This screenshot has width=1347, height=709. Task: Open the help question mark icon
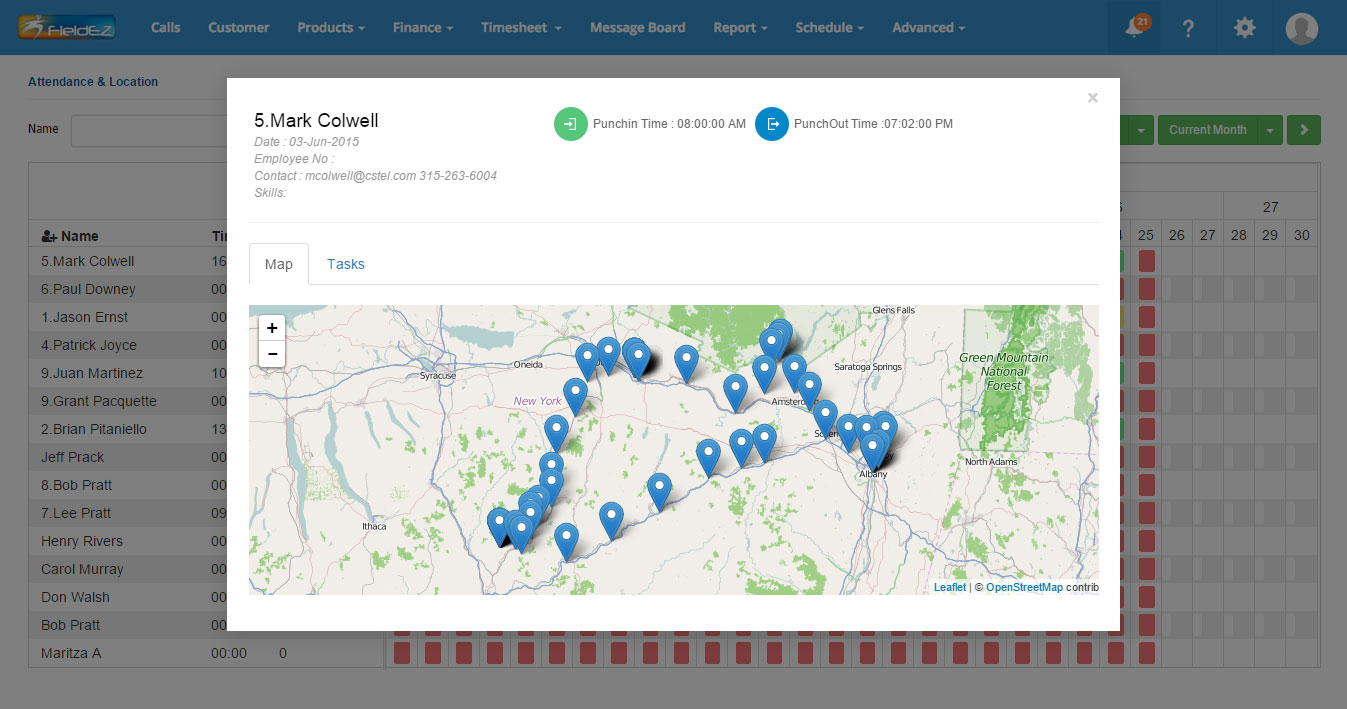(1188, 28)
